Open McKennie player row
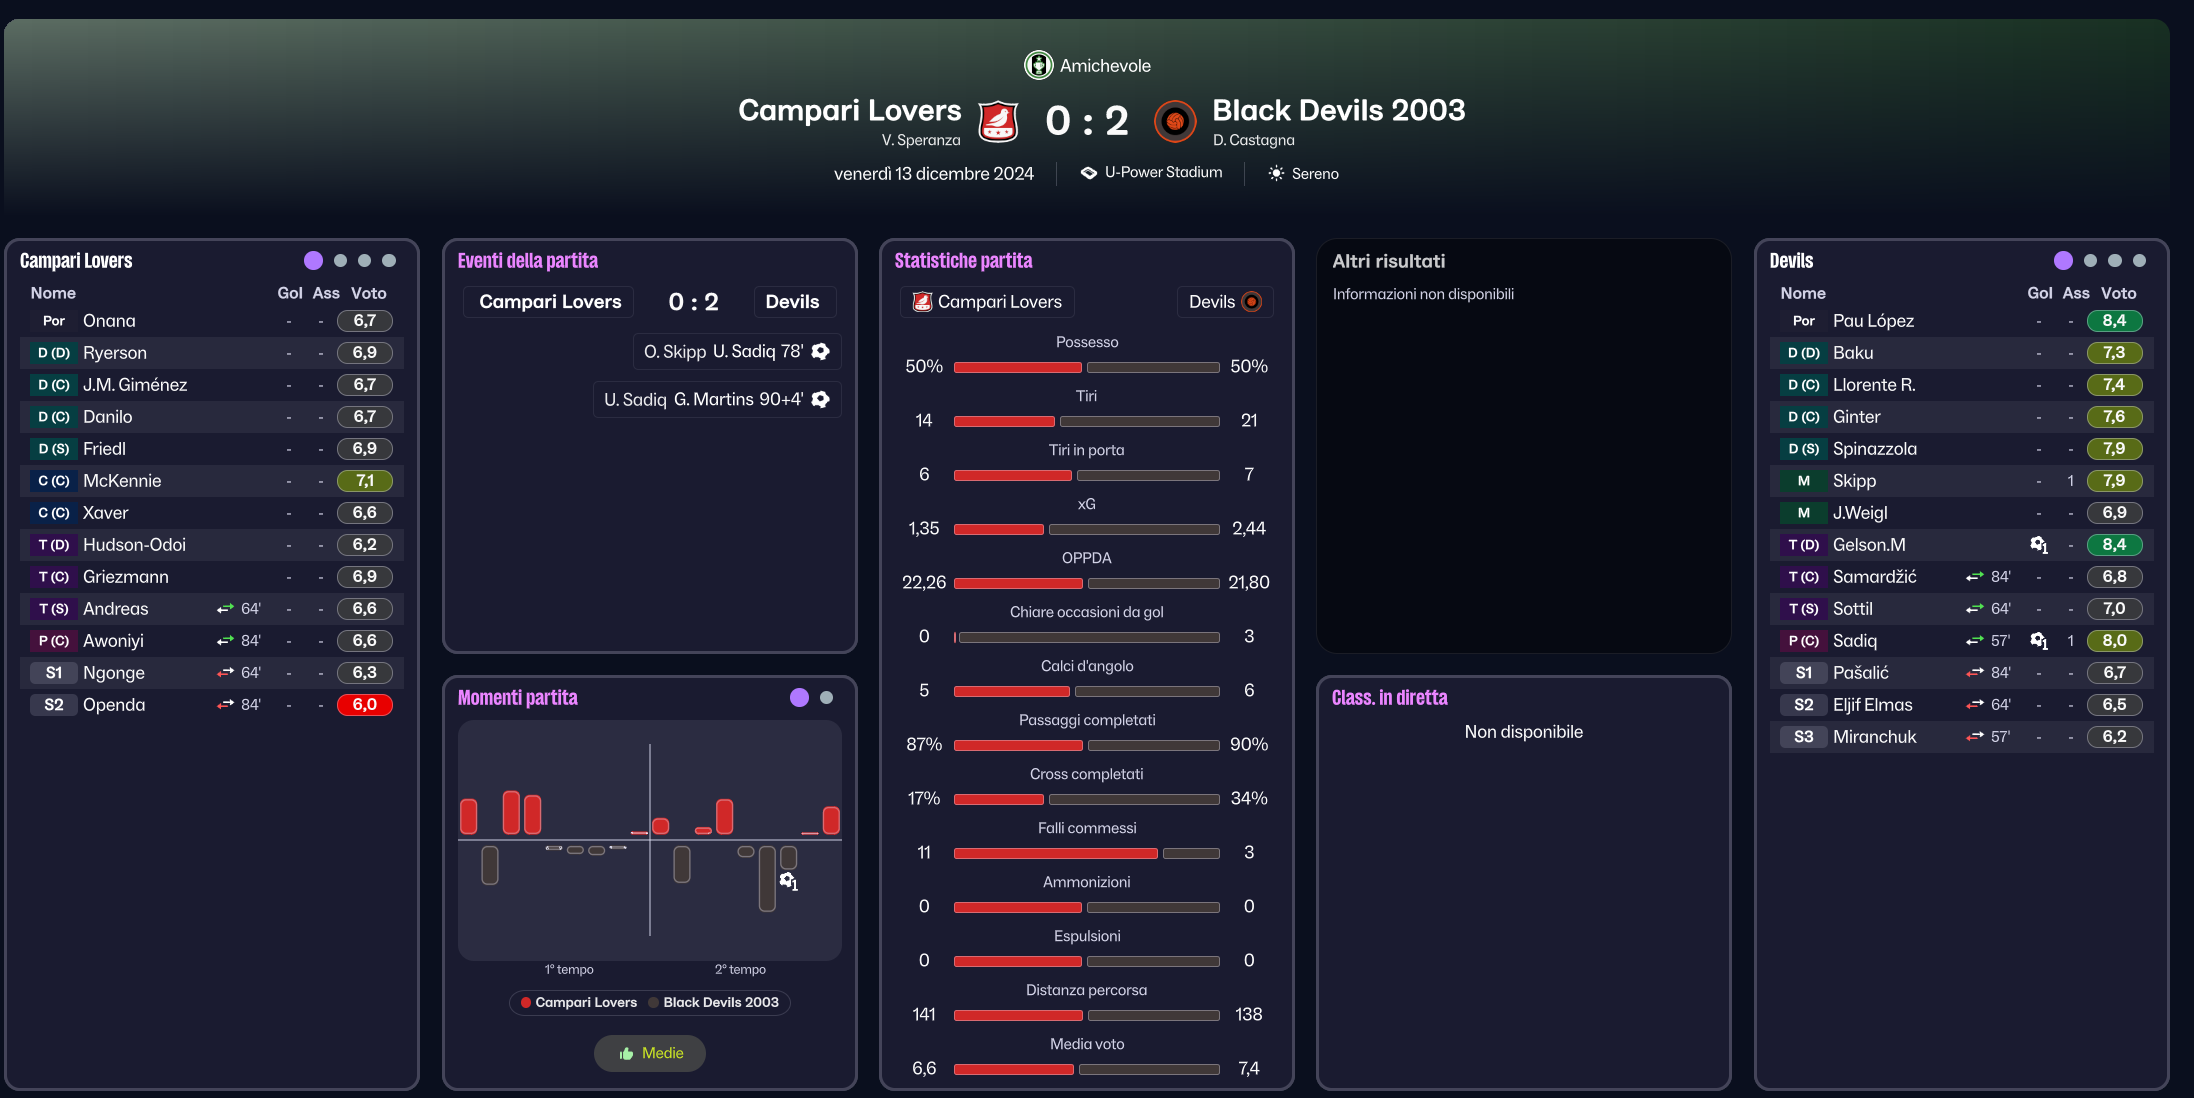The height and width of the screenshot is (1098, 2194). (x=211, y=481)
